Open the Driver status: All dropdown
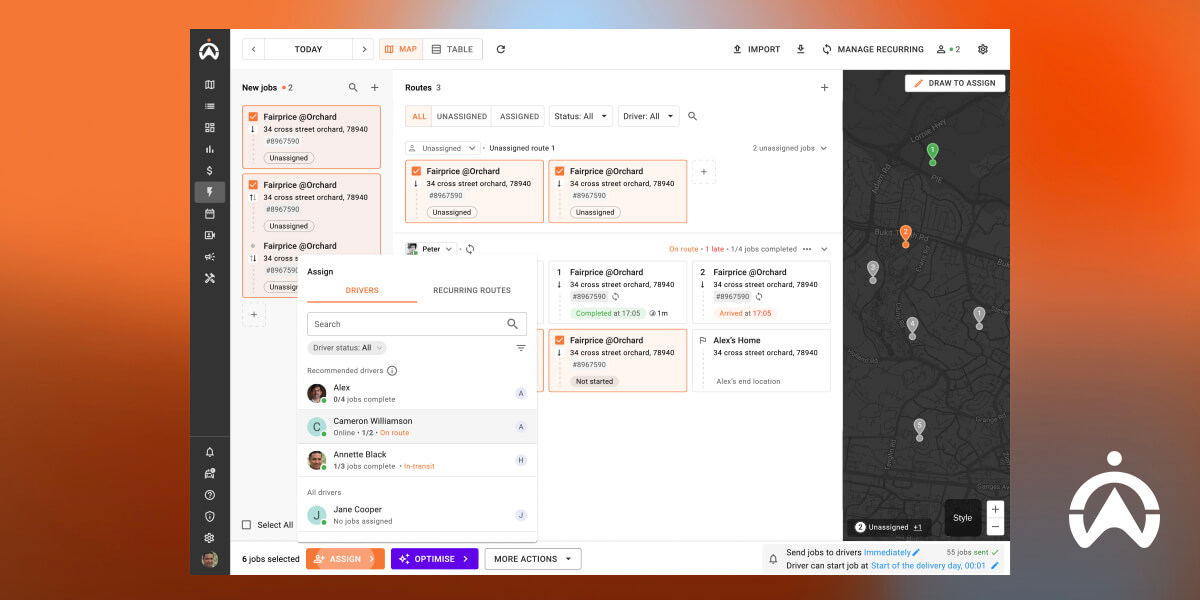1200x600 pixels. (x=346, y=347)
